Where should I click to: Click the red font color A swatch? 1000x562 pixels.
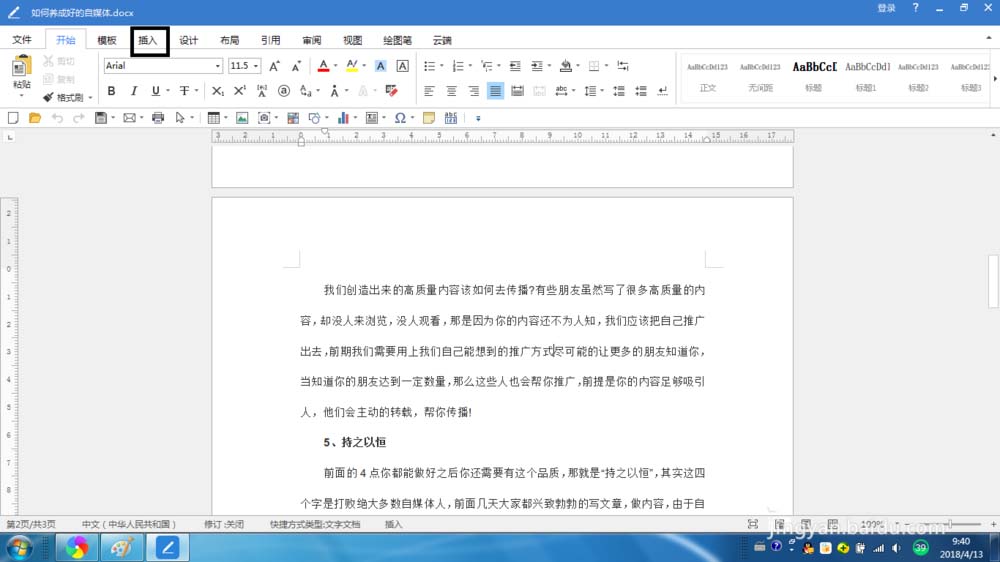coord(322,66)
